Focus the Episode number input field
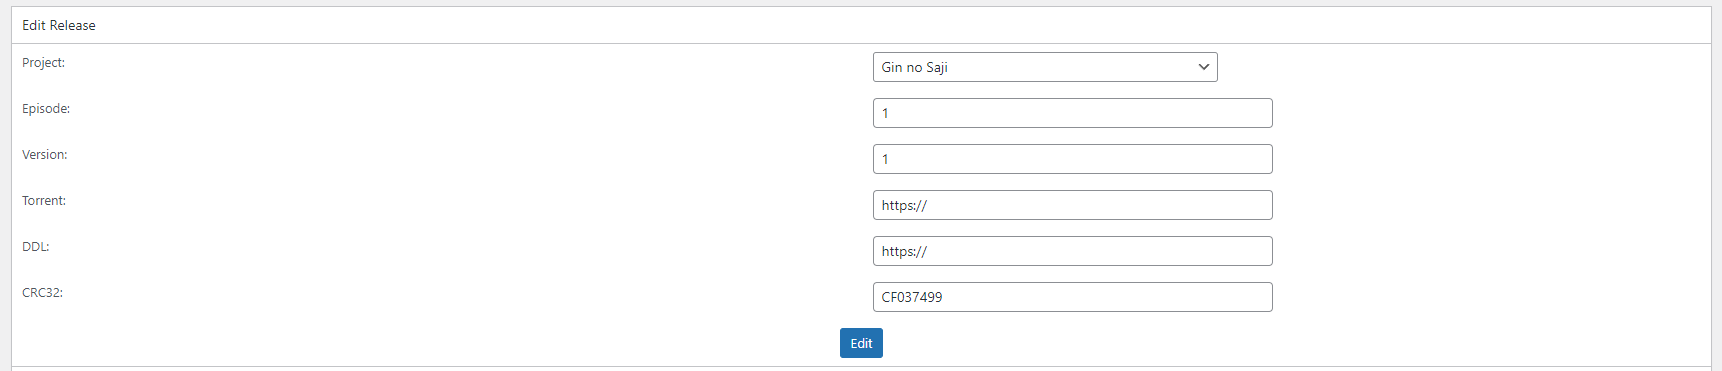Viewport: 1722px width, 371px height. coord(1072,113)
